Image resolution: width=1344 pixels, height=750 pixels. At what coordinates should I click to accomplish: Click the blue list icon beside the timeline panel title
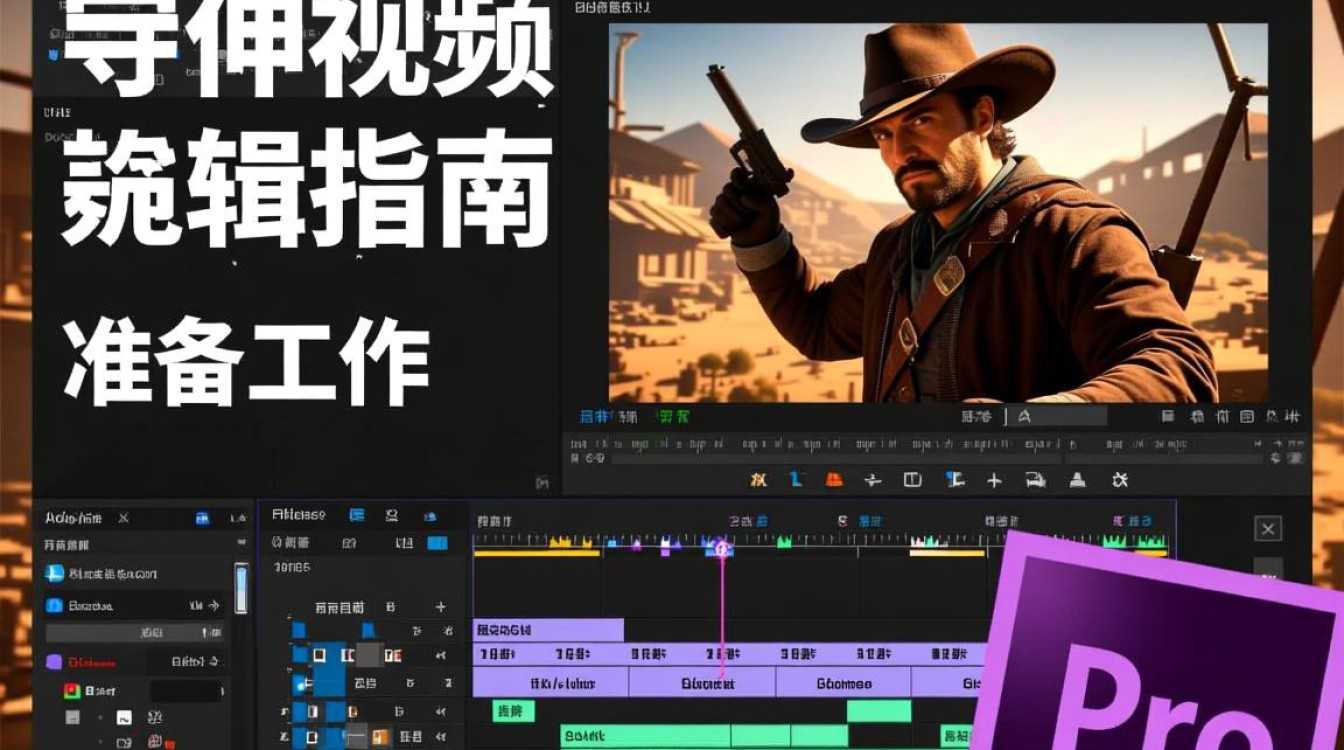357,516
